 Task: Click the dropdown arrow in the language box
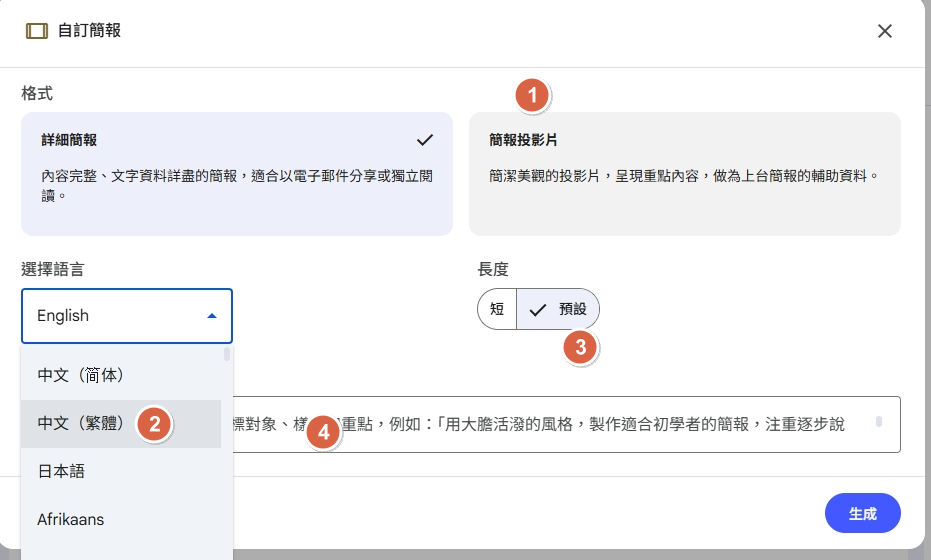tap(211, 316)
